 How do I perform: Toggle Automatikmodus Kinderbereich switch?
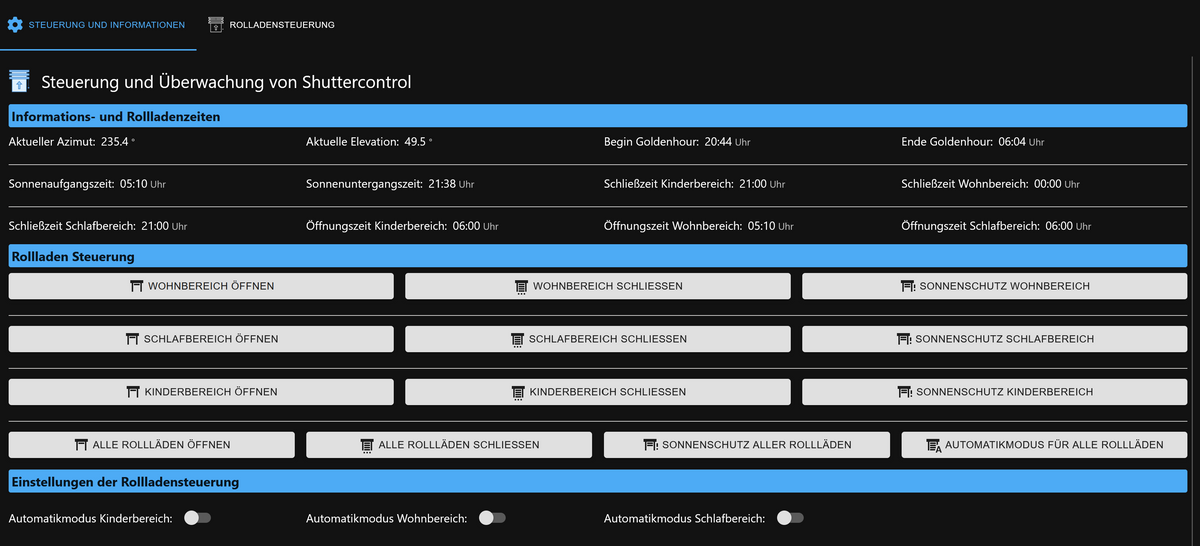tap(197, 518)
